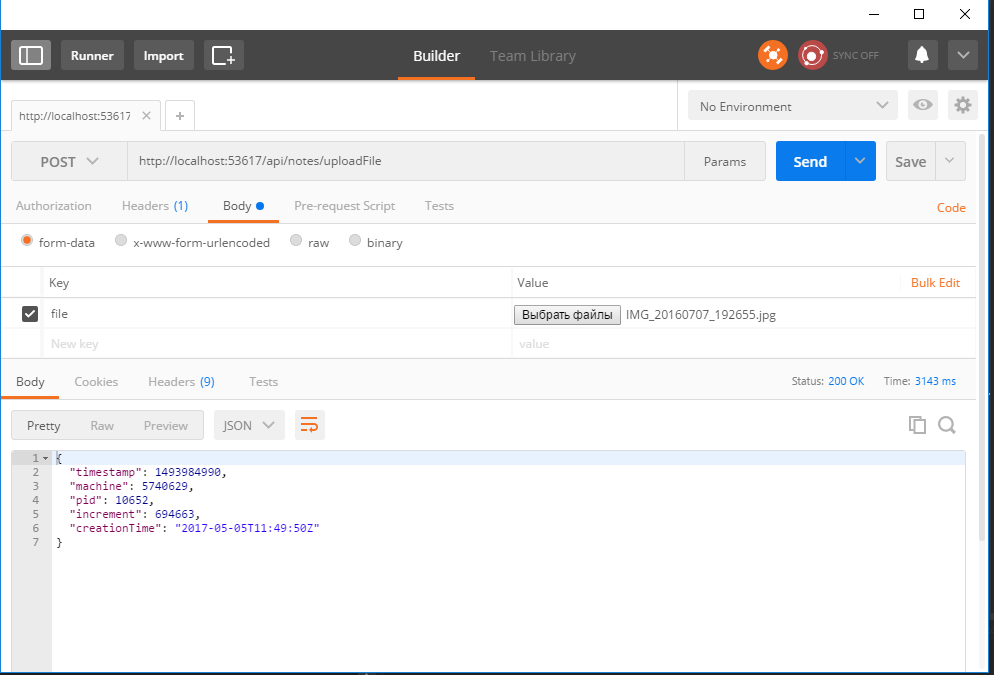Open Pre-request Script tab
994x675 pixels.
click(x=344, y=206)
